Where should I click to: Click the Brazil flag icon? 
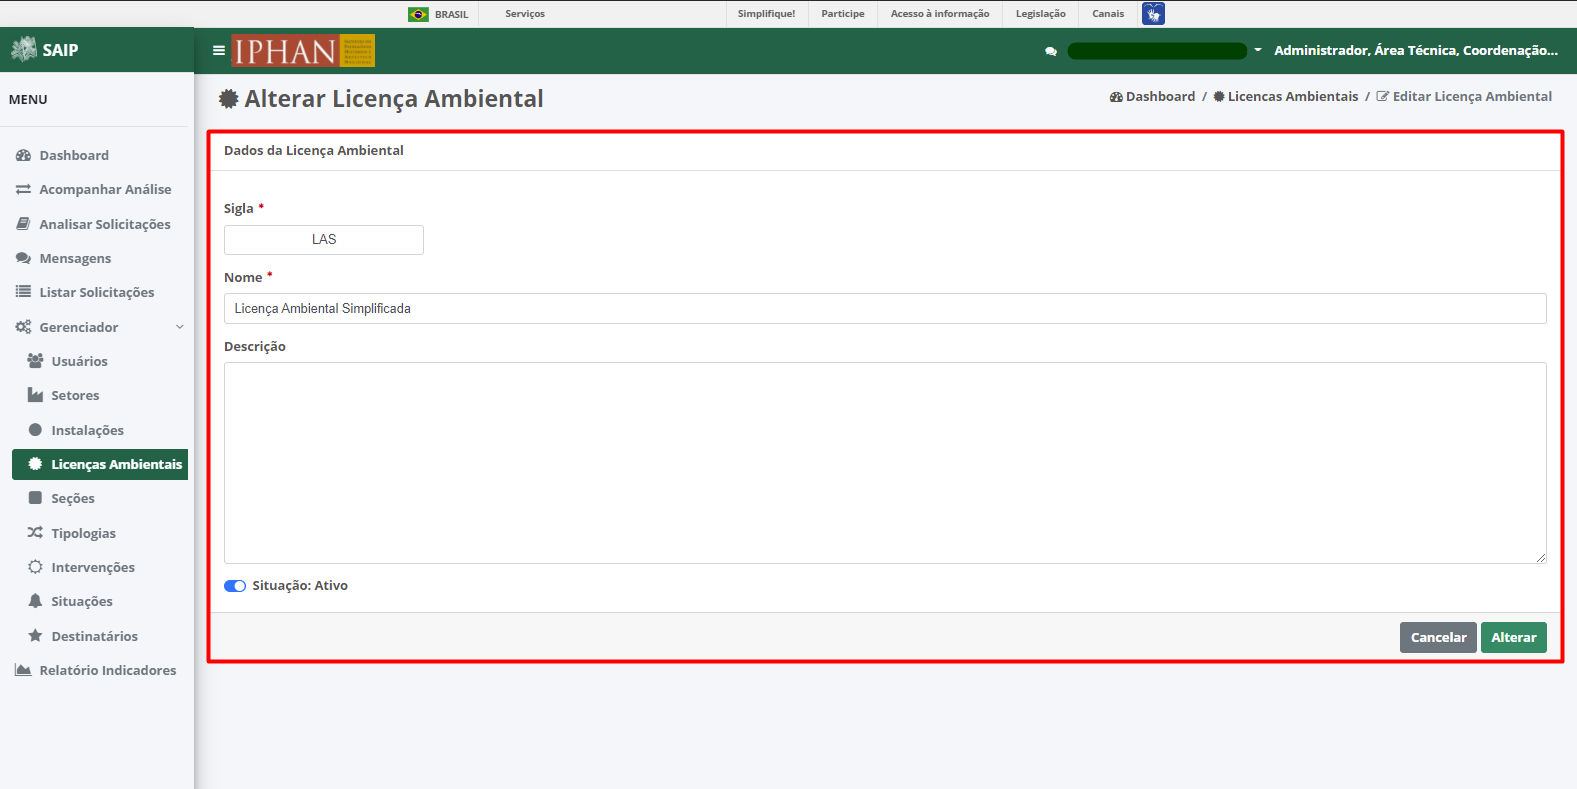tap(418, 14)
